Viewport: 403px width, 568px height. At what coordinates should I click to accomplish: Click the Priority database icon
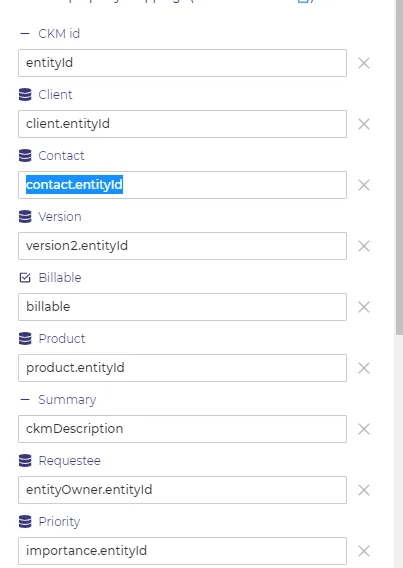tap(25, 522)
